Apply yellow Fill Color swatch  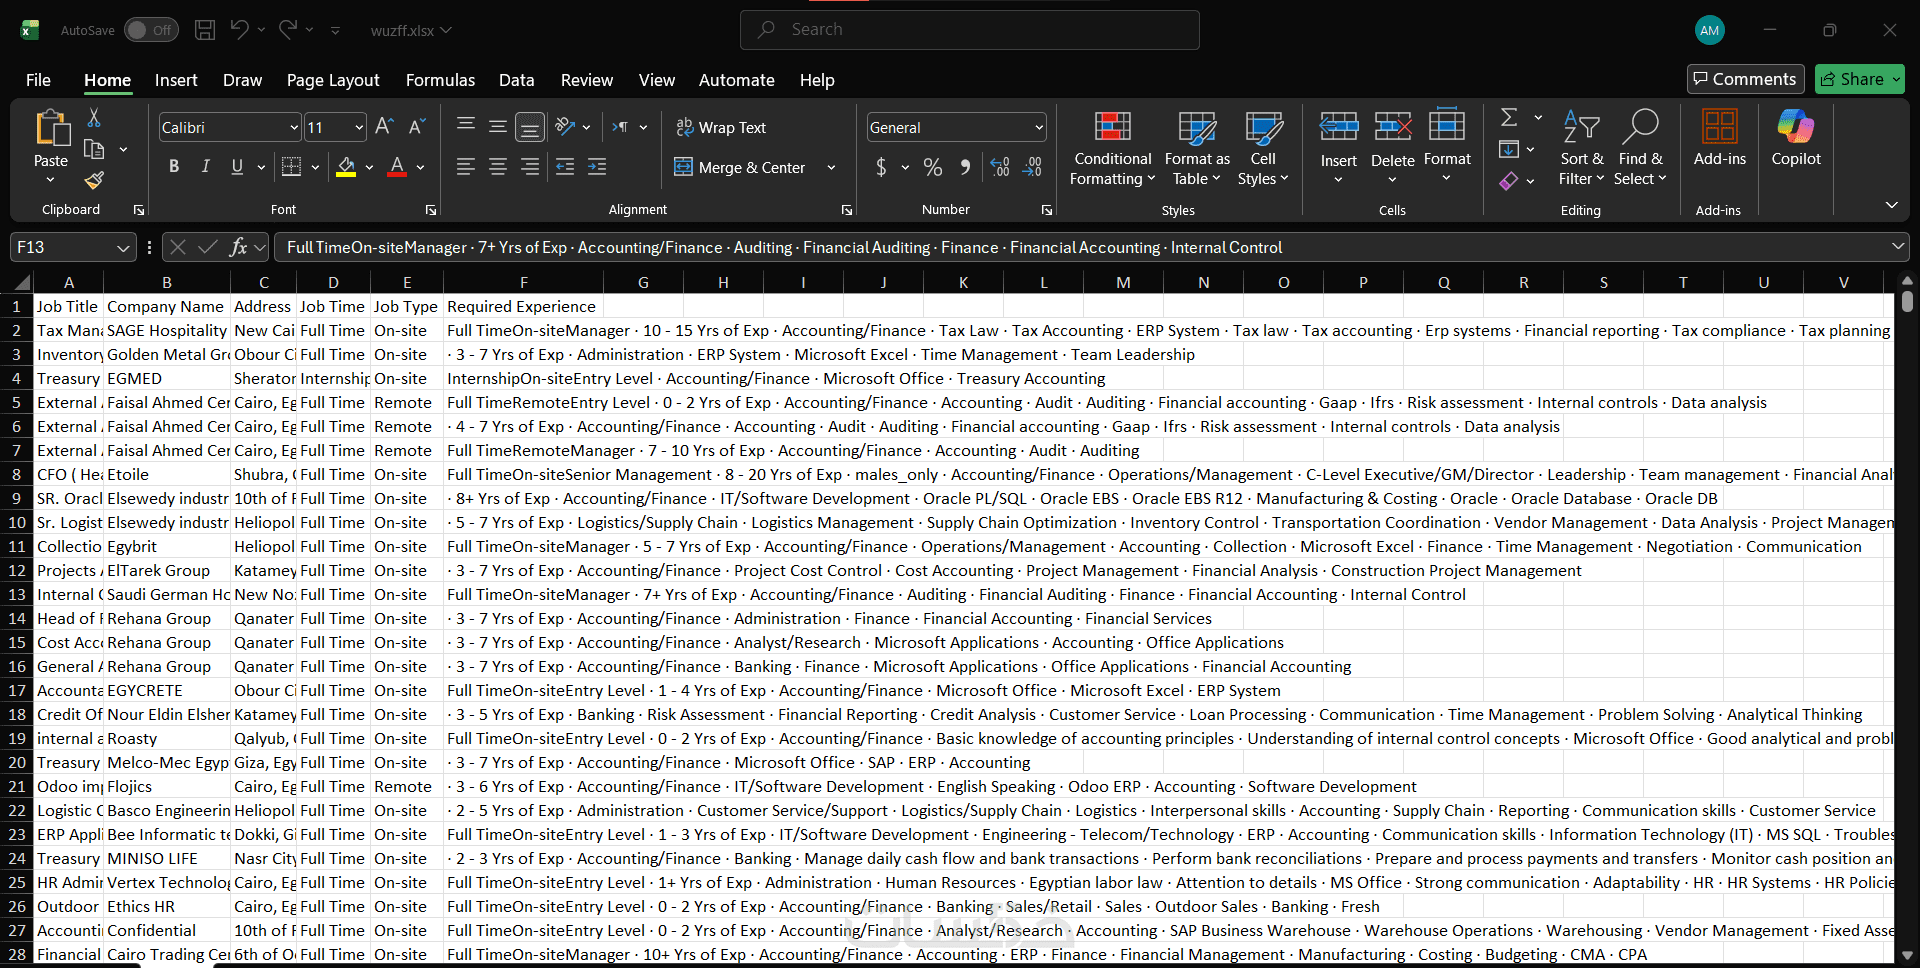346,167
